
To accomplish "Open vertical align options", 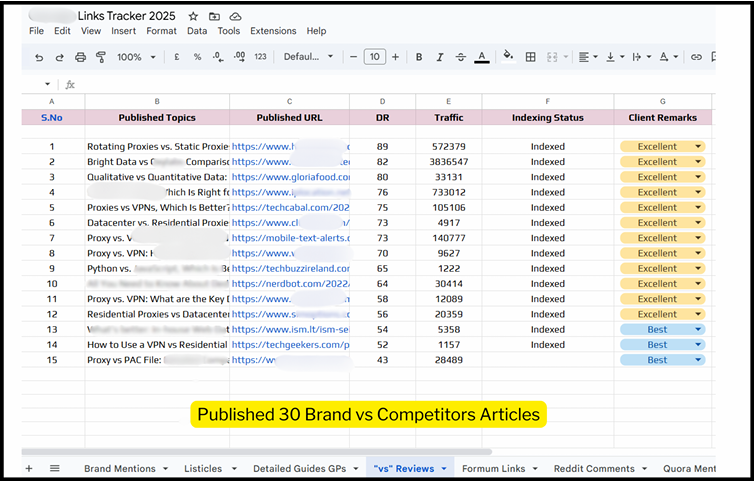I will [x=615, y=57].
